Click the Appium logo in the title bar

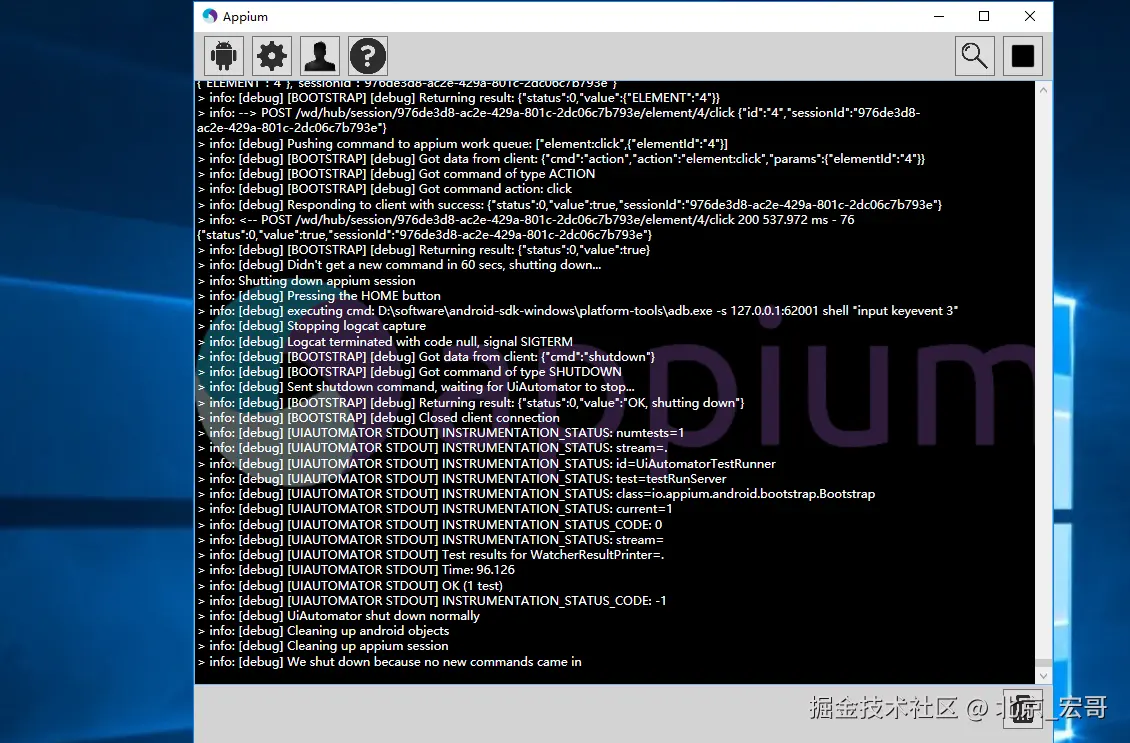tap(210, 16)
